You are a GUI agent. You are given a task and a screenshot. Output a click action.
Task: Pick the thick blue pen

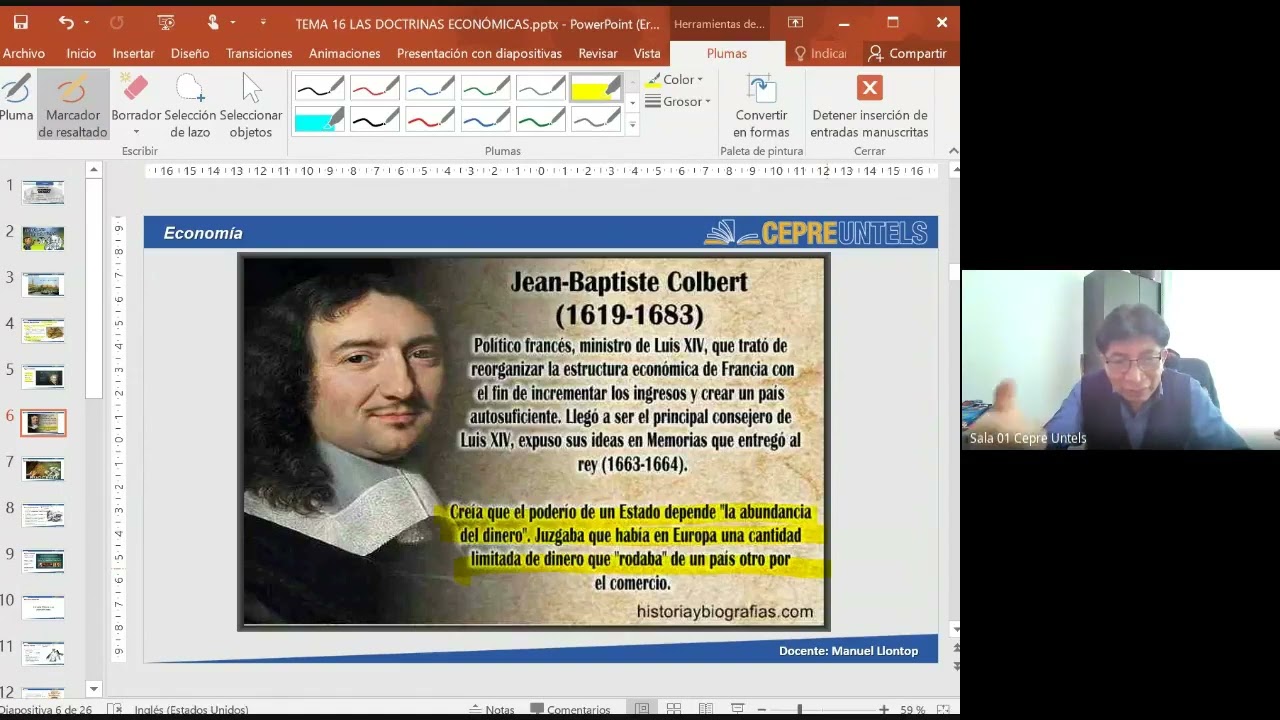[485, 120]
